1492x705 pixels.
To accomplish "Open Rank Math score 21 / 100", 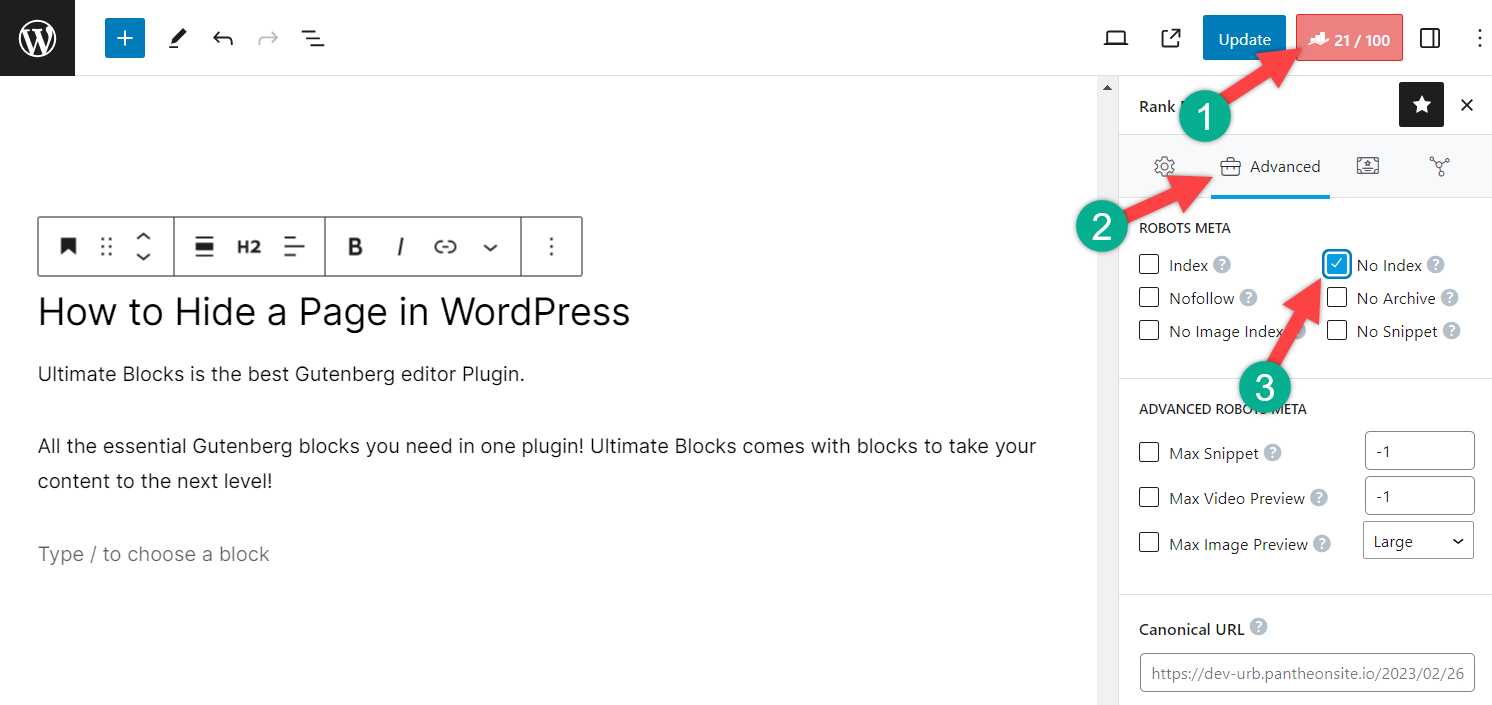I will pyautogui.click(x=1349, y=39).
